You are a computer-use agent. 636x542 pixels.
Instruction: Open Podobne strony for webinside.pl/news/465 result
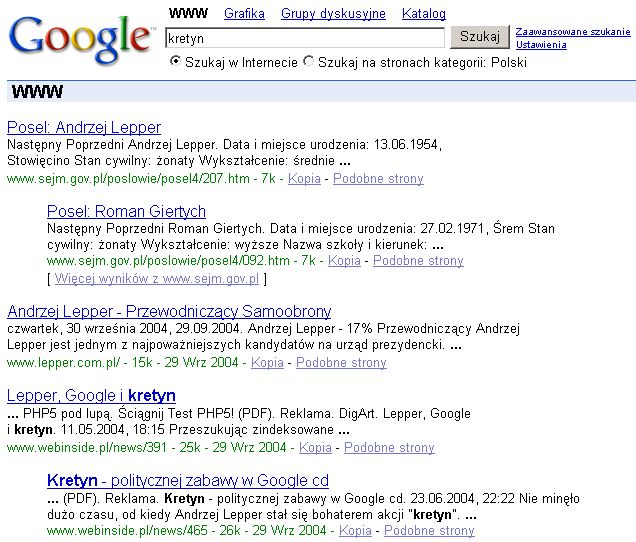[x=429, y=530]
